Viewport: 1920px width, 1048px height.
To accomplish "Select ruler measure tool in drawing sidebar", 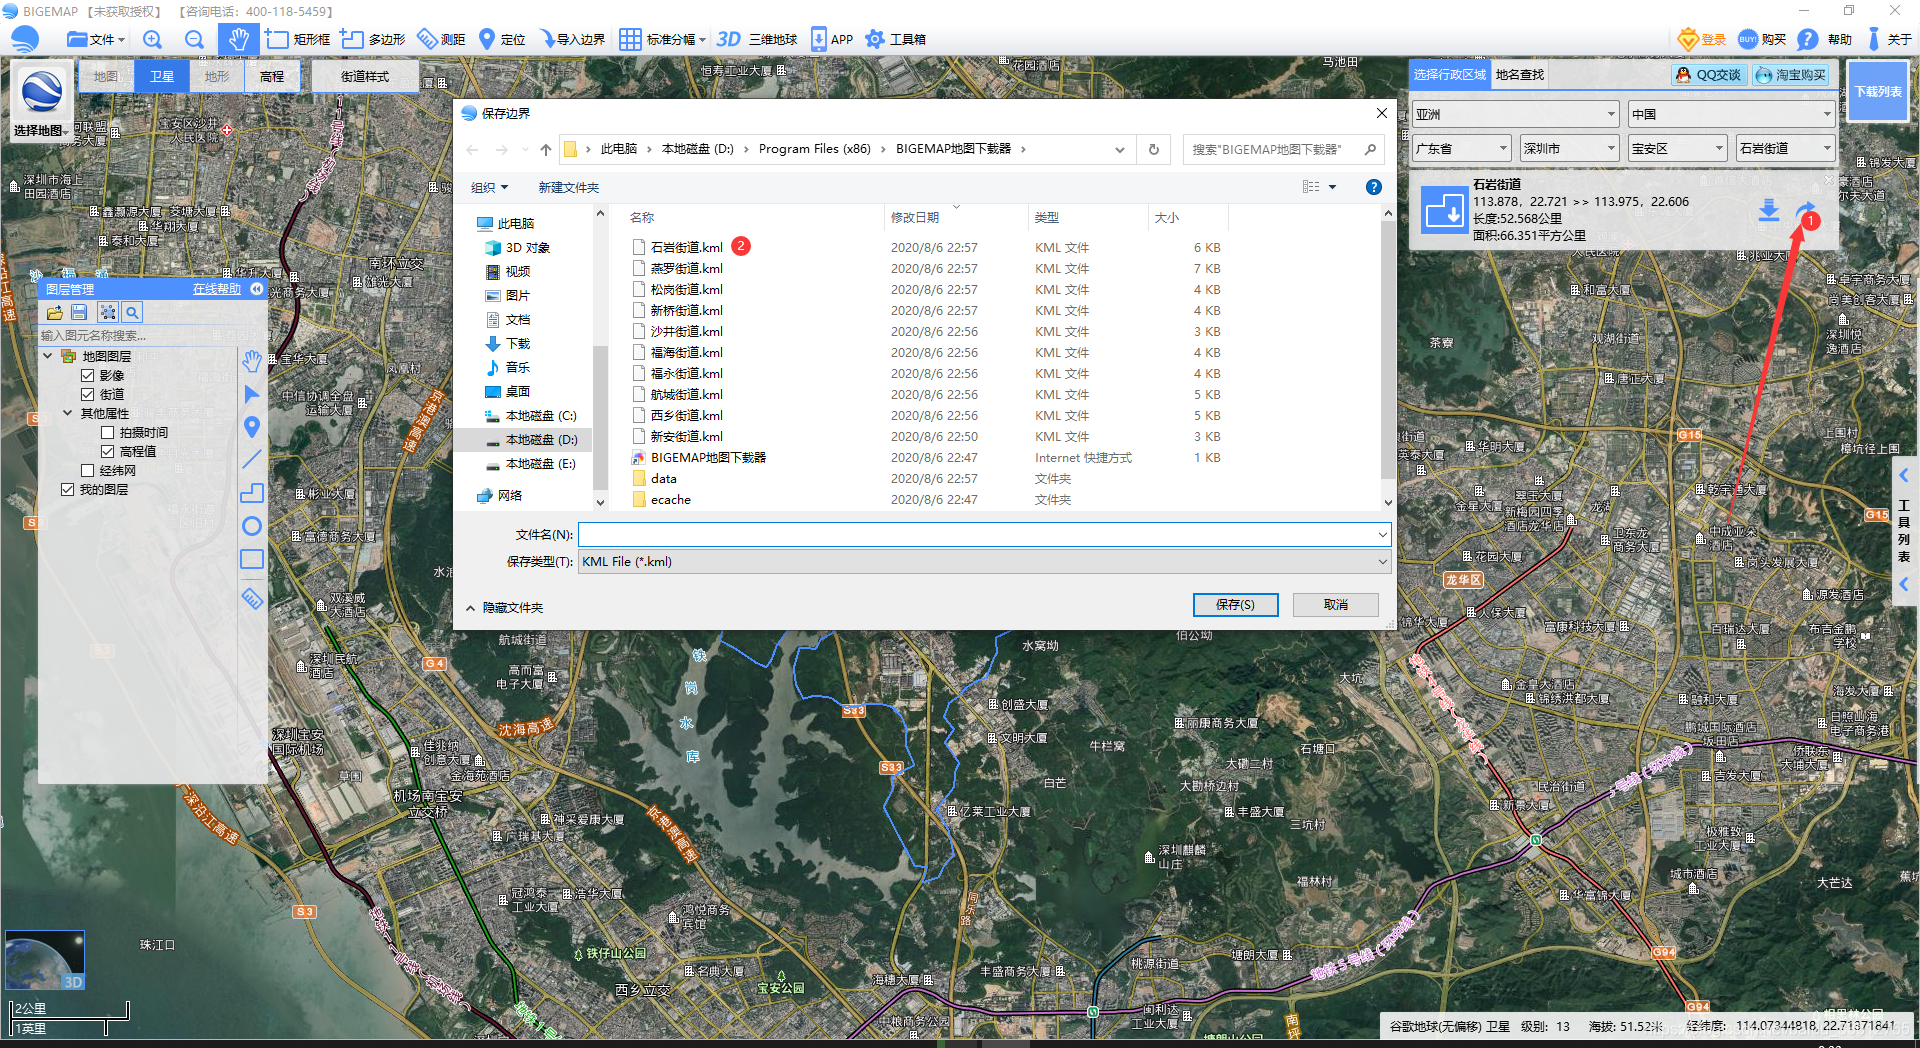I will [x=252, y=598].
